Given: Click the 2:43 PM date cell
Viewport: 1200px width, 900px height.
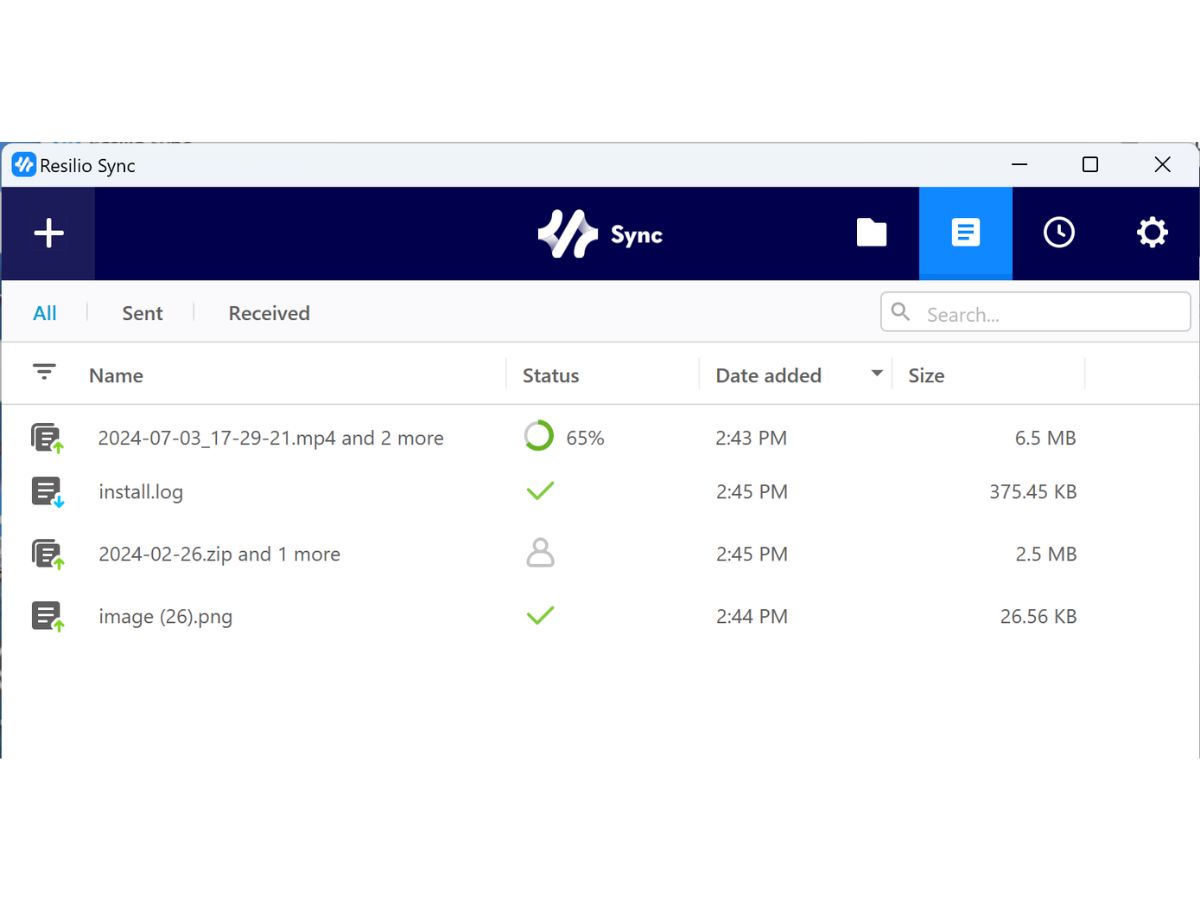Looking at the screenshot, I should pos(751,438).
